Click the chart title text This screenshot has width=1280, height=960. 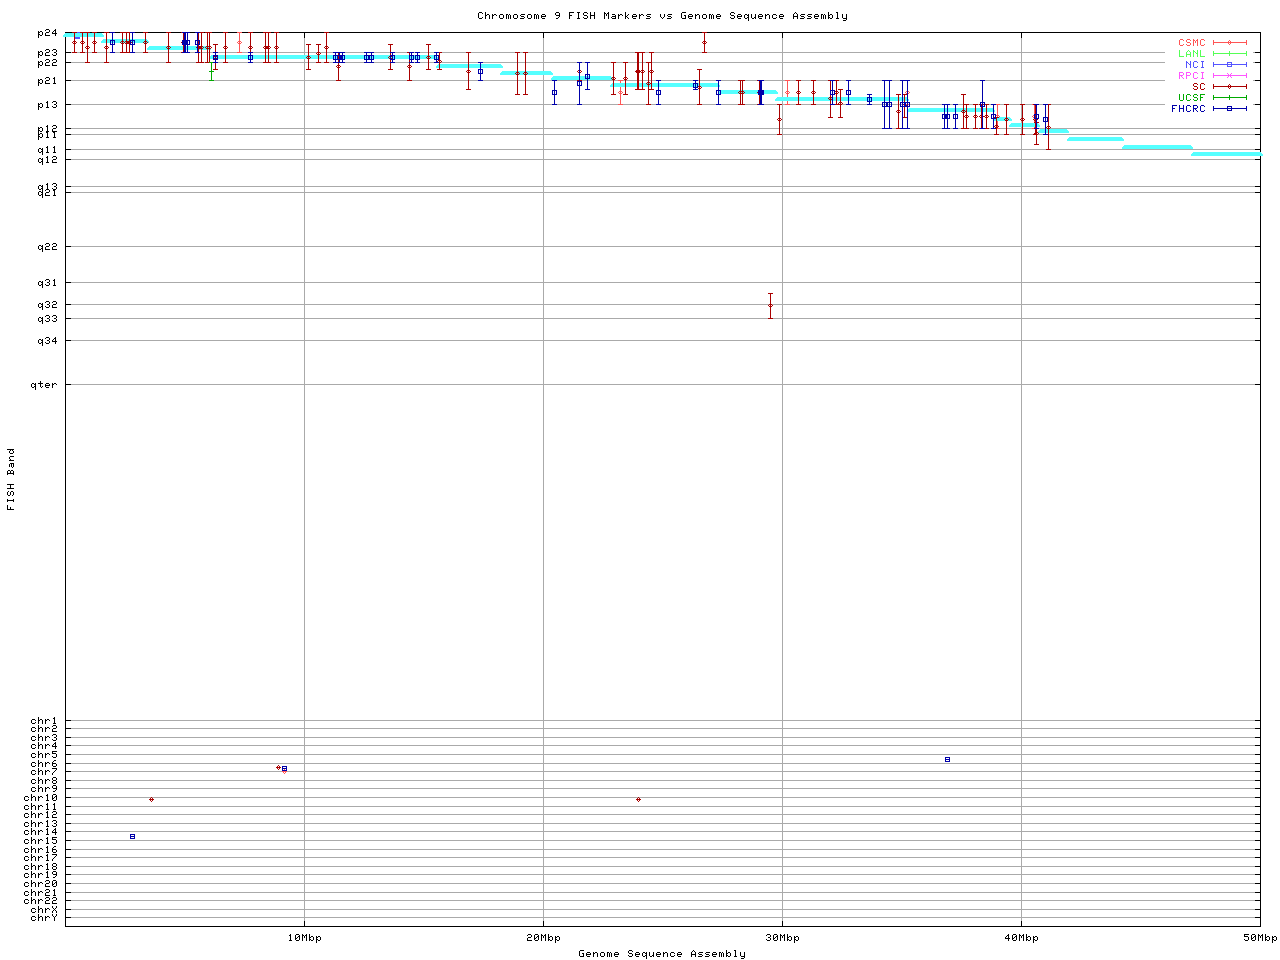tap(662, 16)
